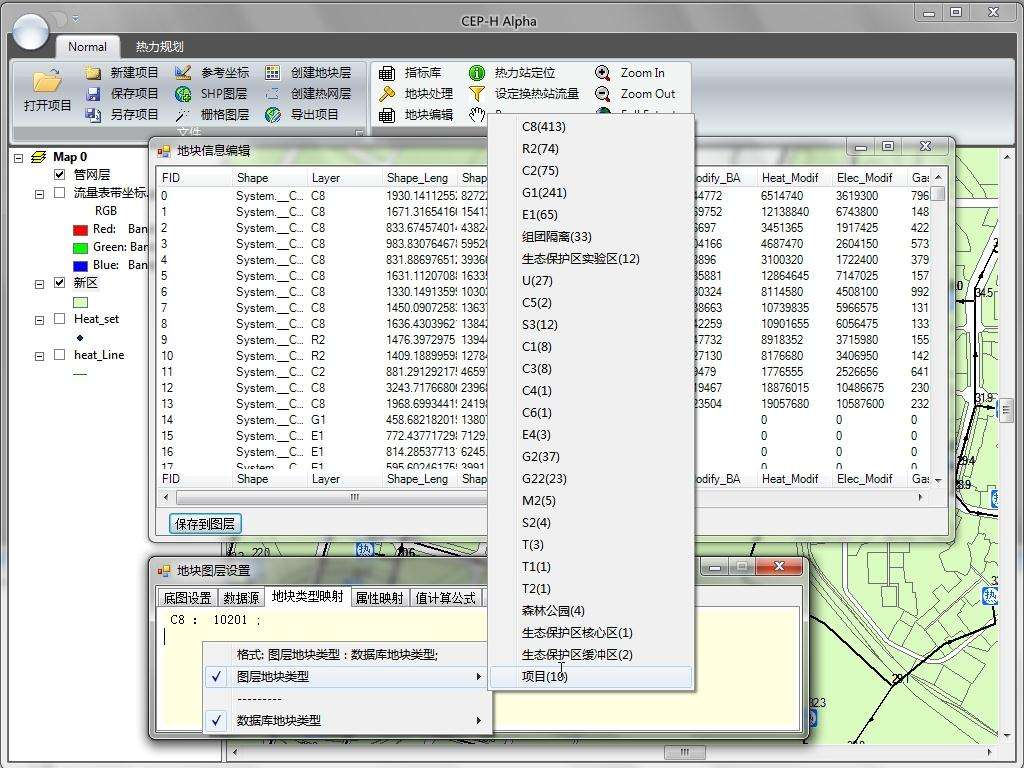
Task: Open the 数据源 tab
Action: click(x=241, y=598)
